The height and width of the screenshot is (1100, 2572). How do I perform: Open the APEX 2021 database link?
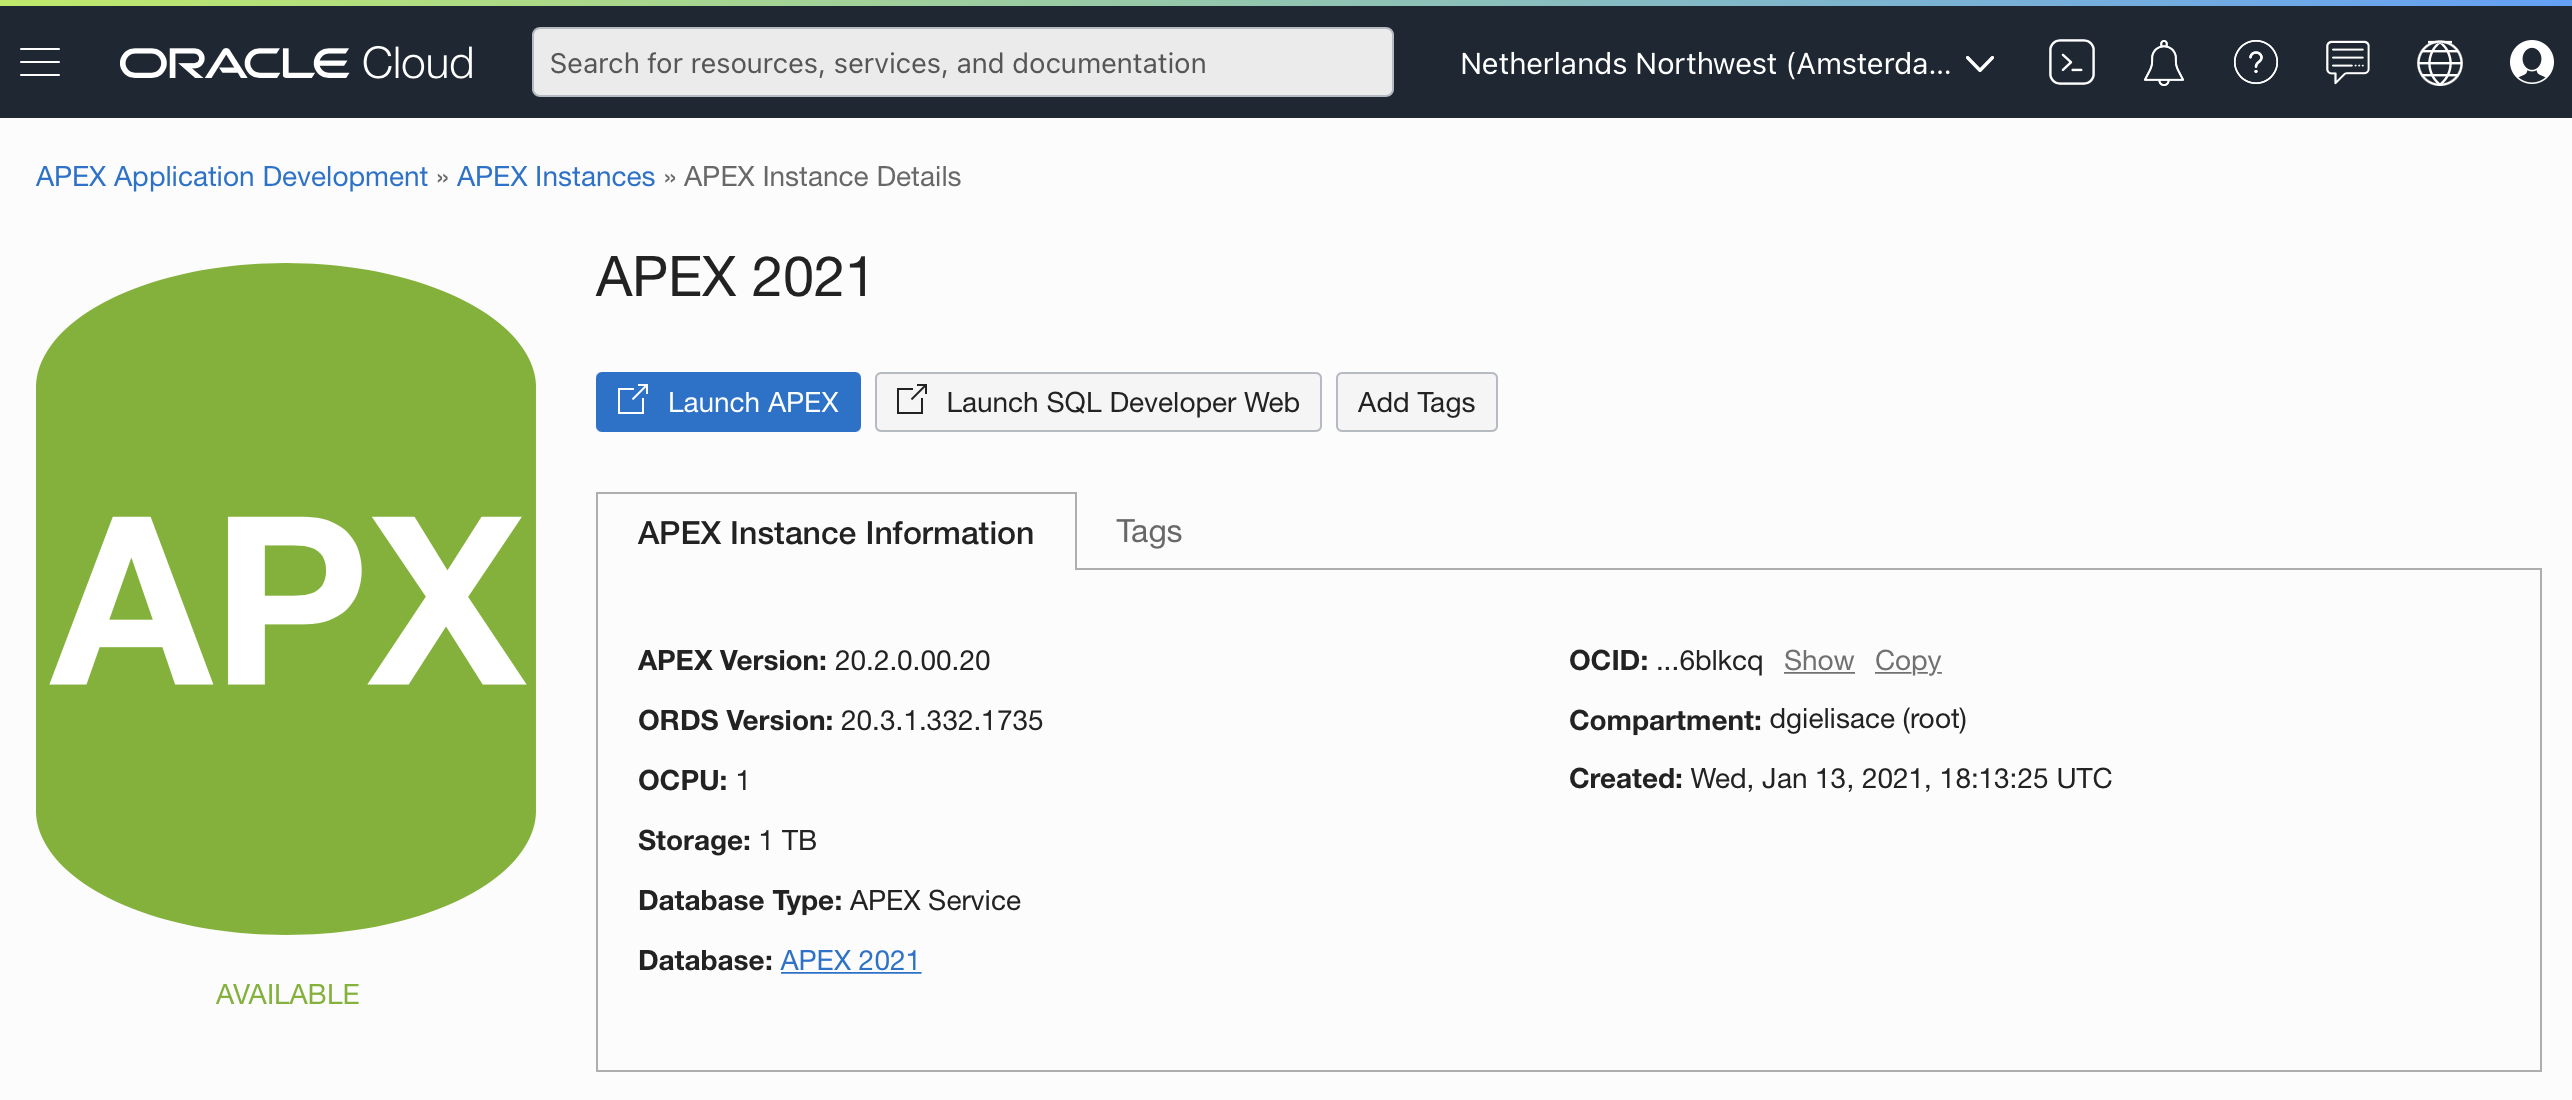[x=850, y=959]
